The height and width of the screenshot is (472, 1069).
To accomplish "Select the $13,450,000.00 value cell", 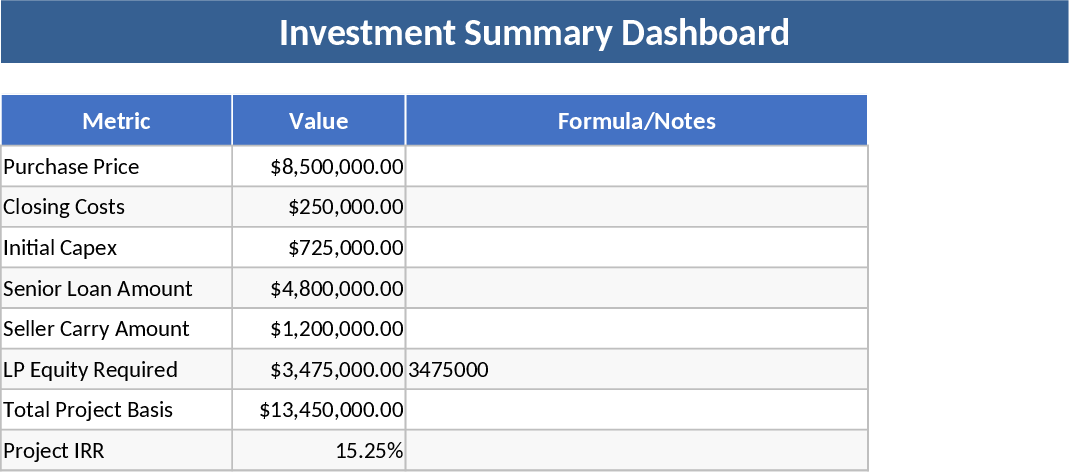I will [x=318, y=410].
